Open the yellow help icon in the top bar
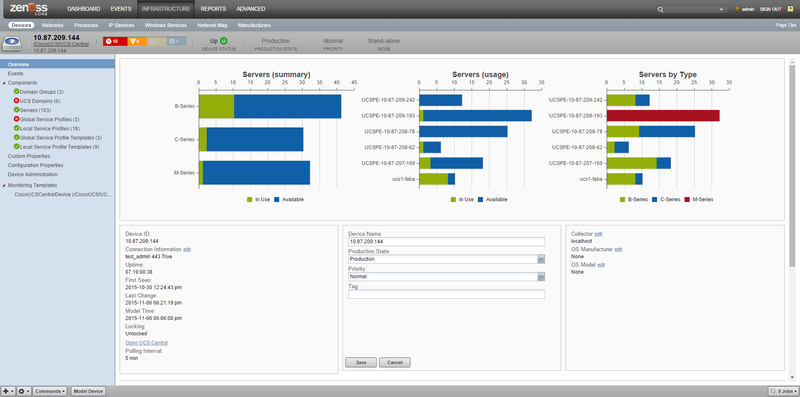Viewport: 800px width, 397px height. 790,9
